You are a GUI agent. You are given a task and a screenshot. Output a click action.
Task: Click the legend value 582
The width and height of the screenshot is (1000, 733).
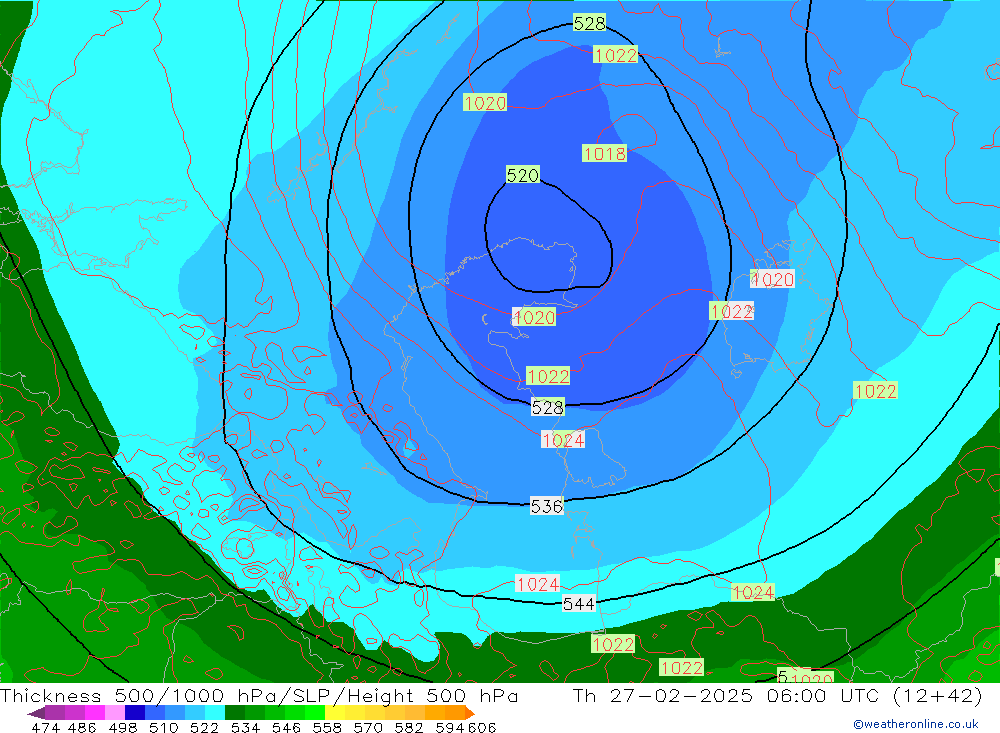(408, 727)
